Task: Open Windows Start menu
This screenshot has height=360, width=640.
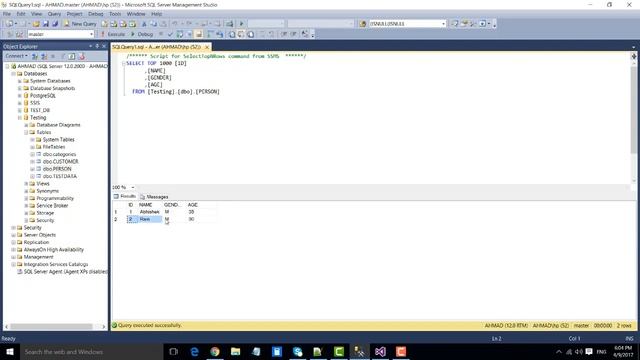Action: [10, 351]
